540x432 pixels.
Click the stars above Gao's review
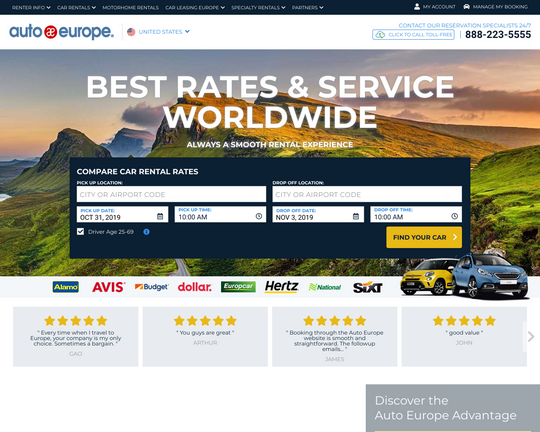coord(76,321)
